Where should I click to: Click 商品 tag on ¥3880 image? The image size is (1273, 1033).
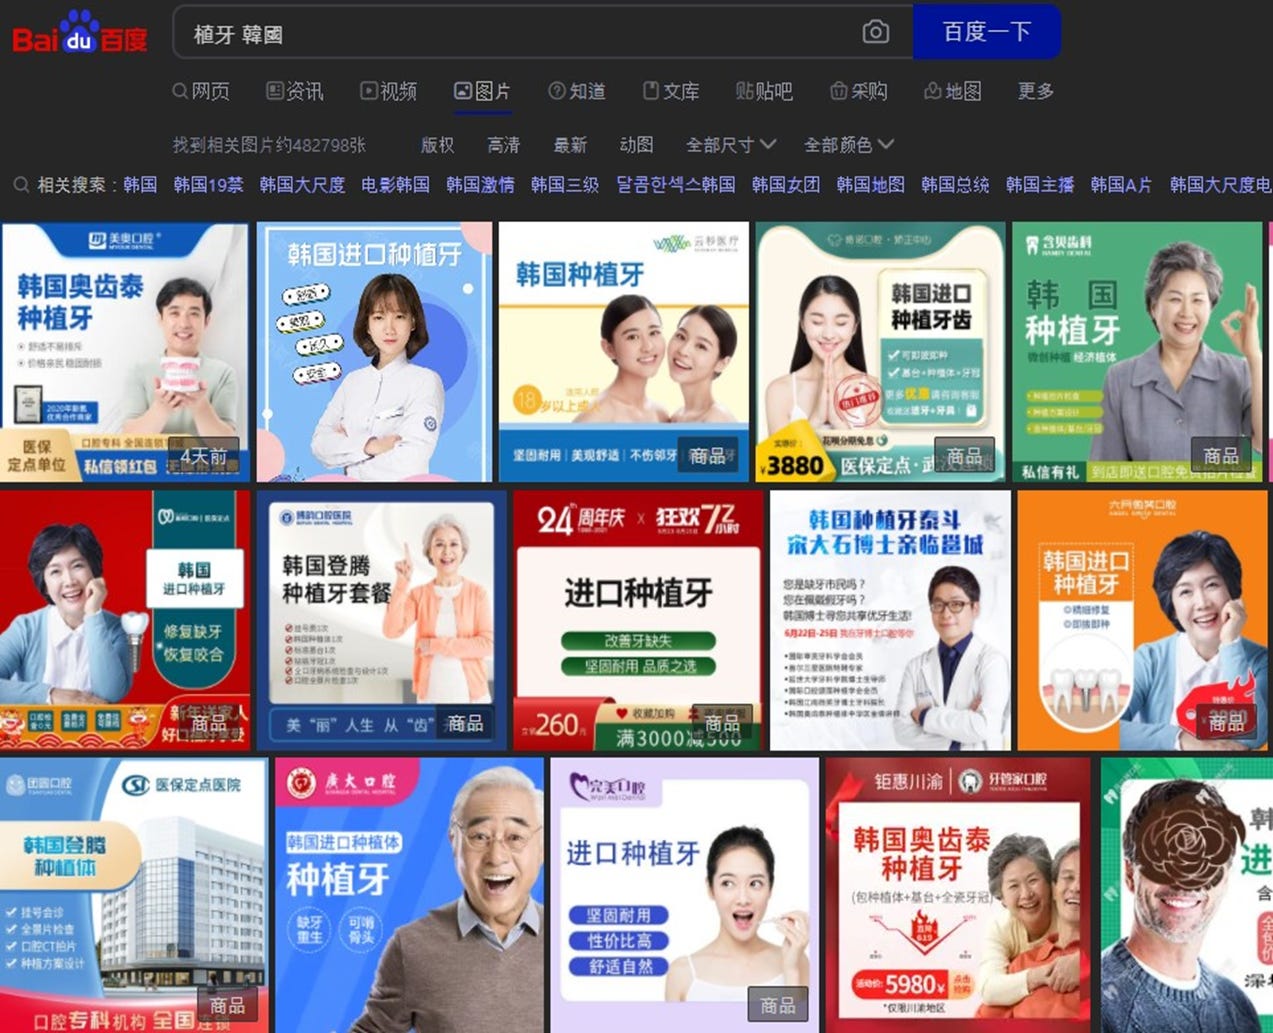tap(965, 456)
